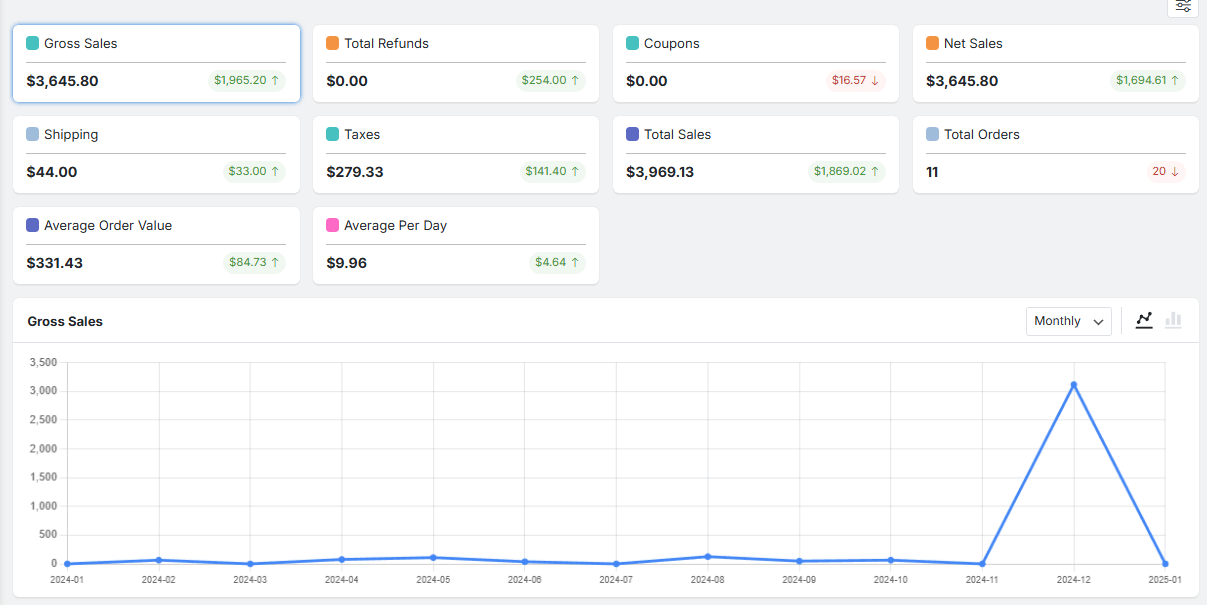Switch to line chart view
Viewport: 1207px width, 605px height.
(1144, 320)
